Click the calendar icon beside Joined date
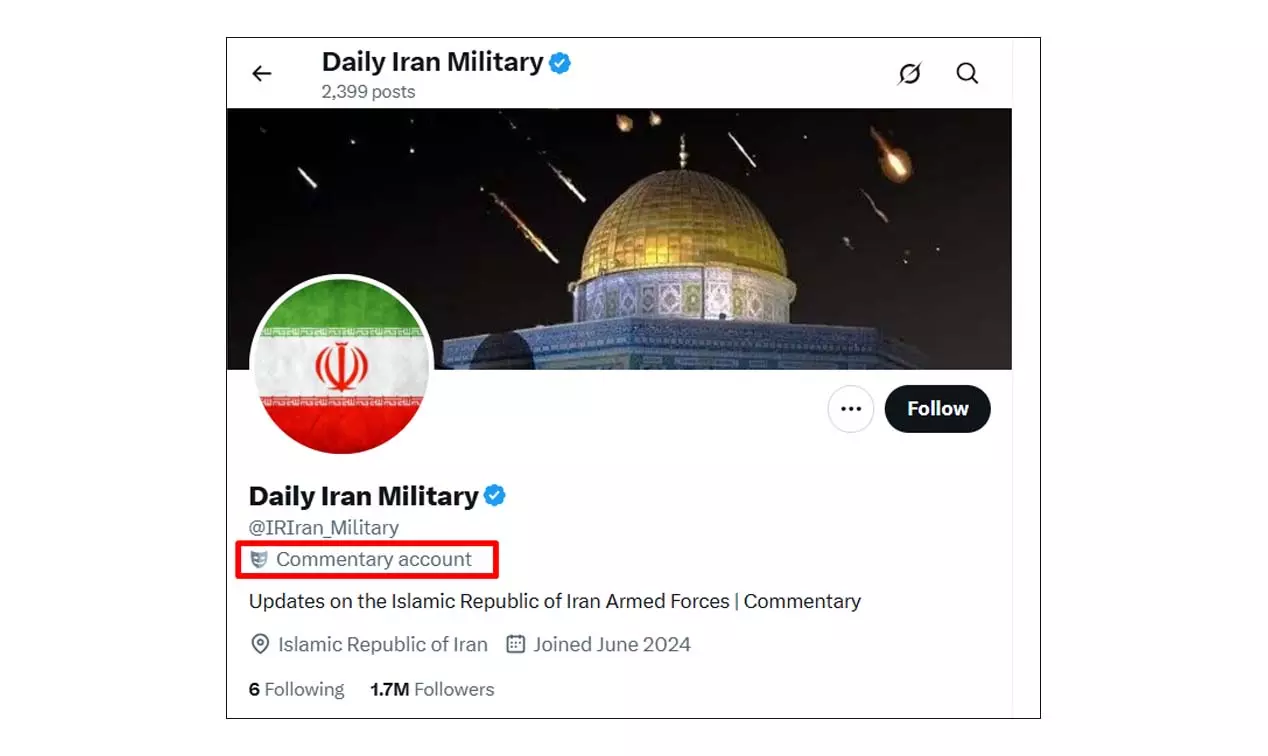This screenshot has width=1268, height=756. pyautogui.click(x=516, y=644)
